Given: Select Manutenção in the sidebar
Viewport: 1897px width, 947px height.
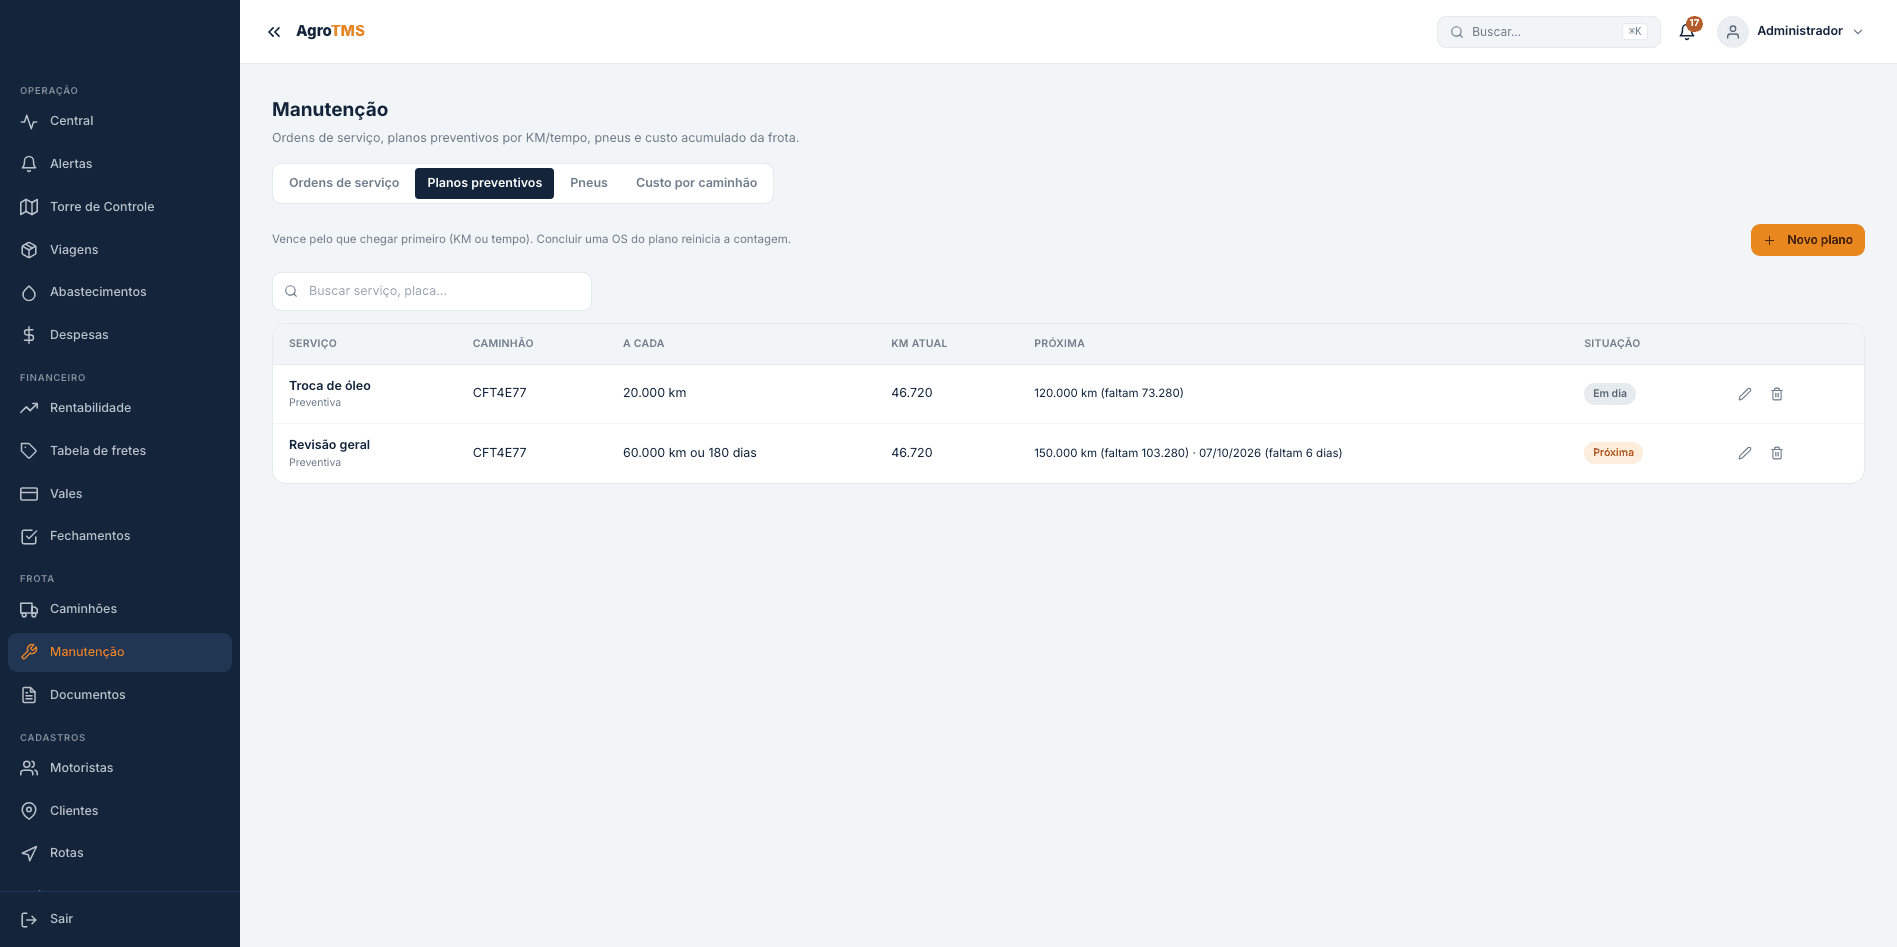Looking at the screenshot, I should [120, 652].
